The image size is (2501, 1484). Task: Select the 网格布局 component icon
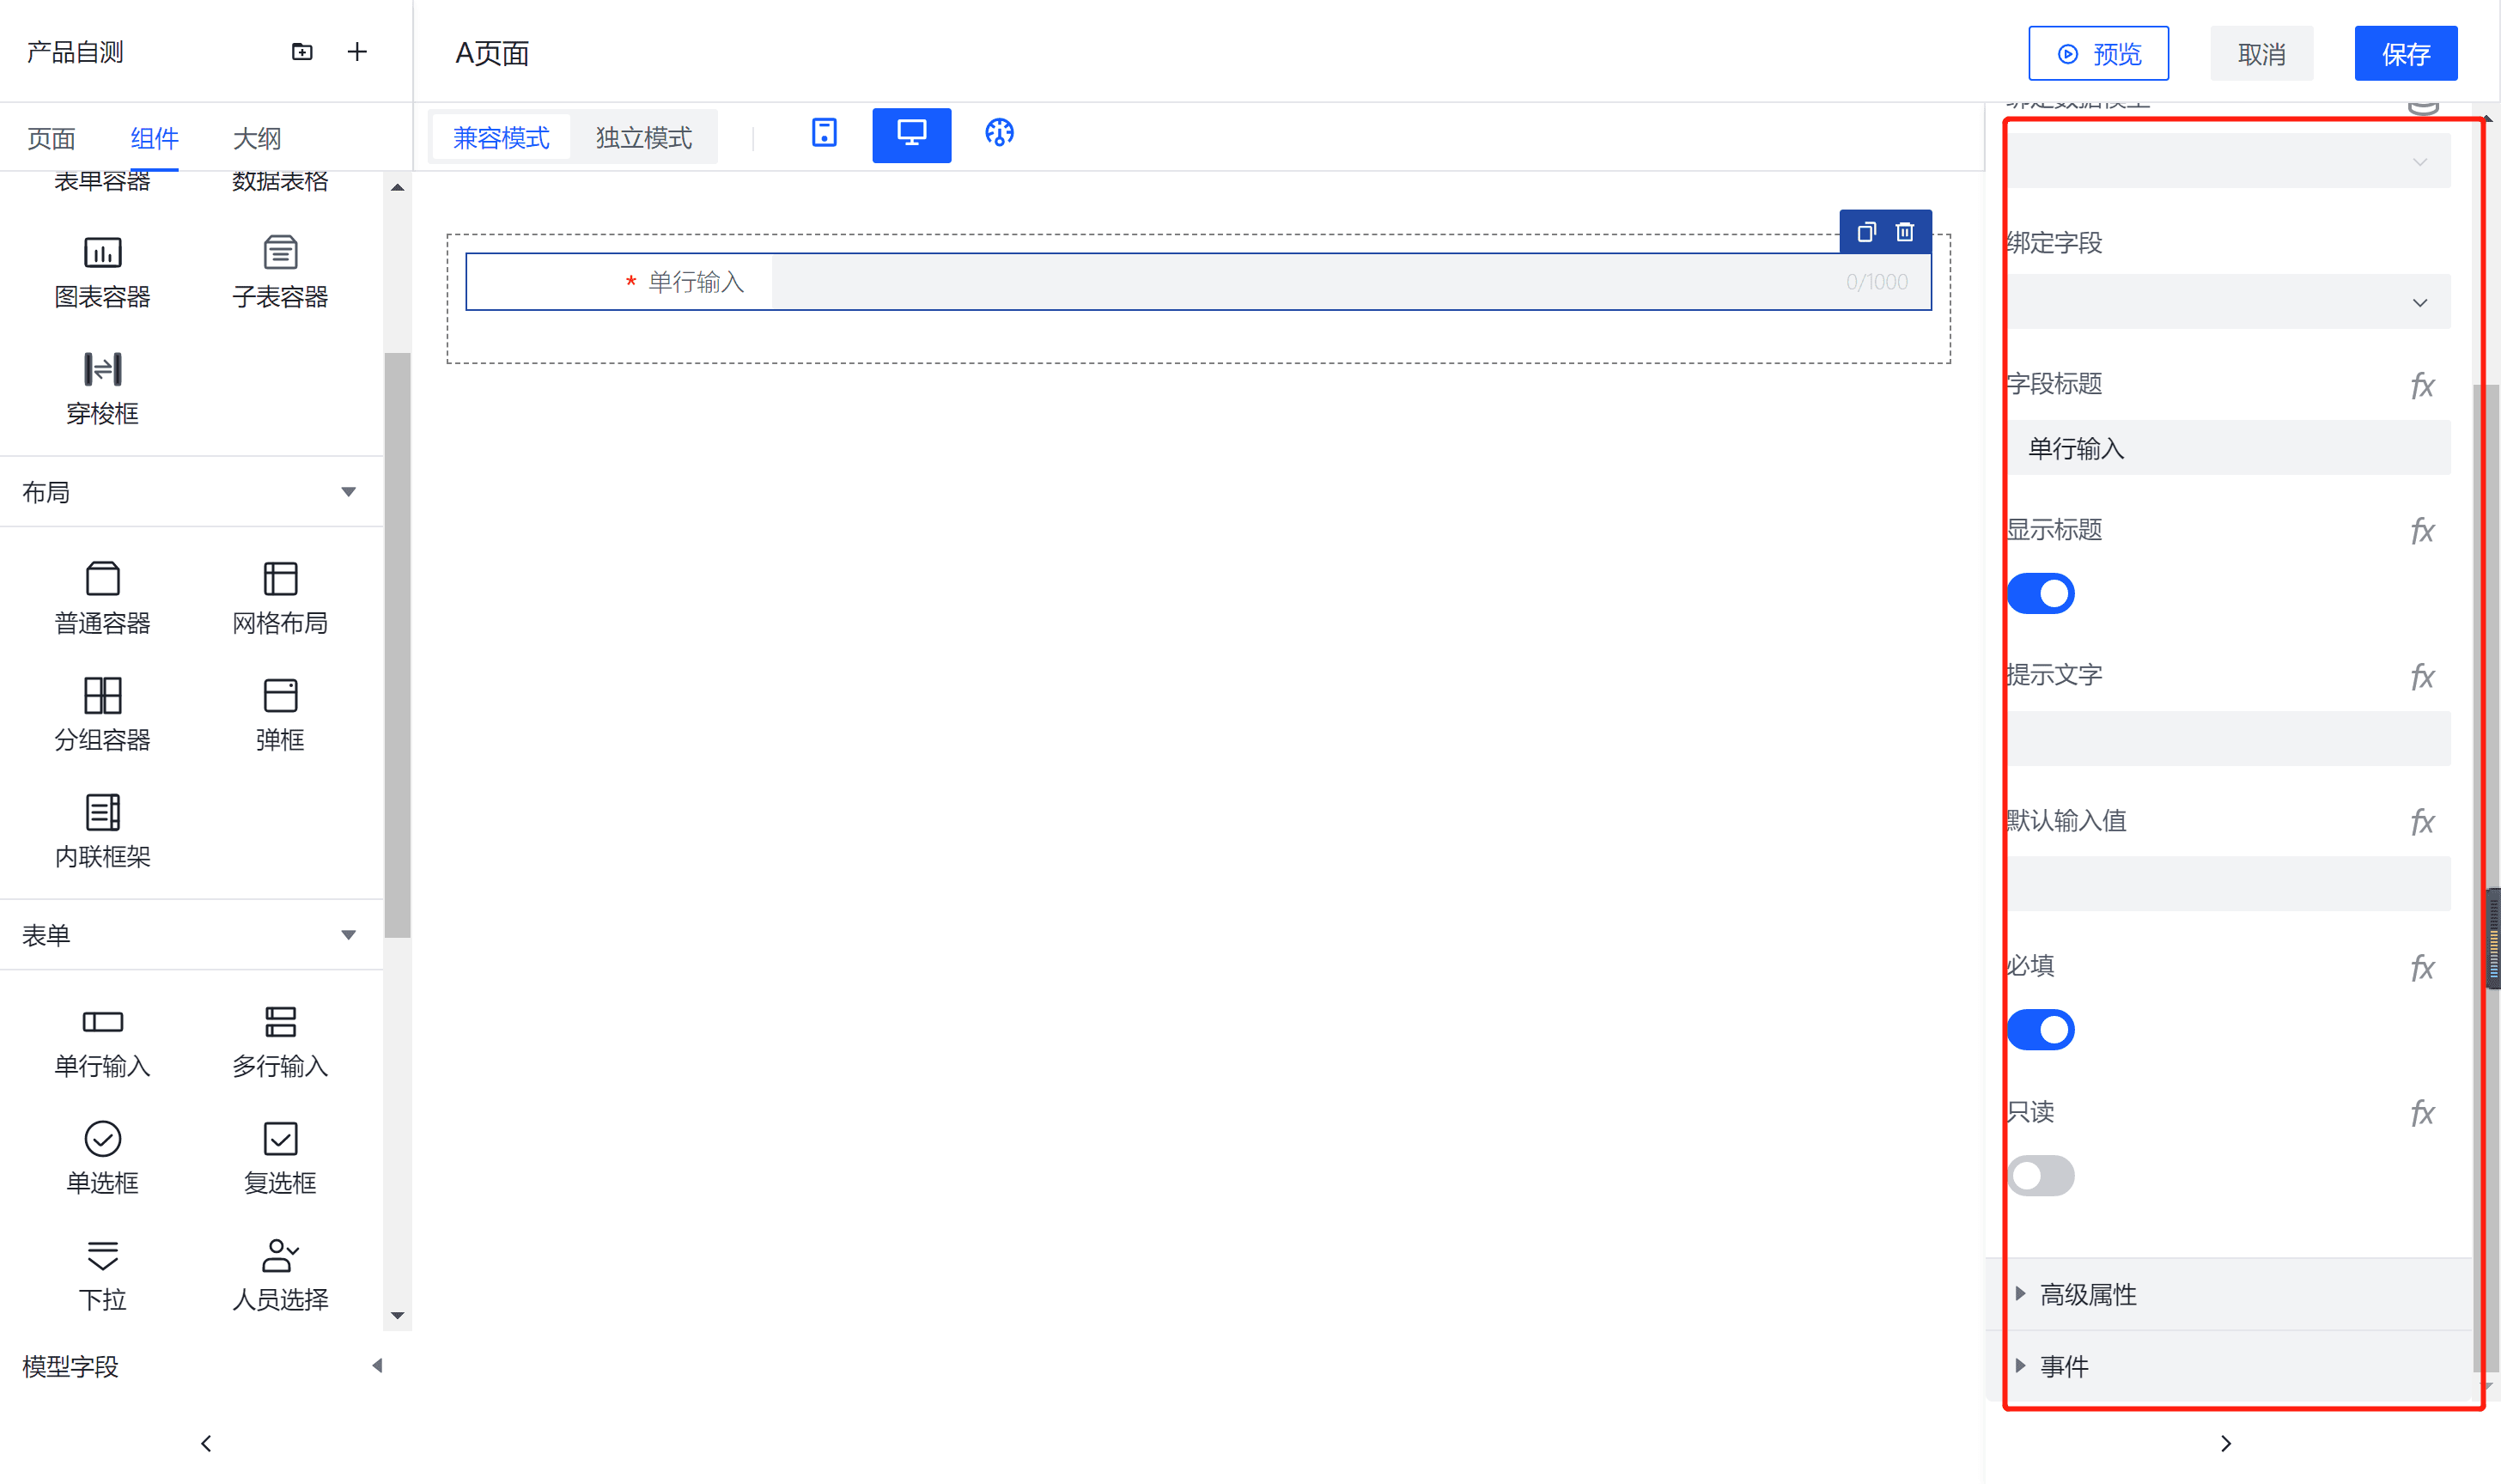click(280, 579)
